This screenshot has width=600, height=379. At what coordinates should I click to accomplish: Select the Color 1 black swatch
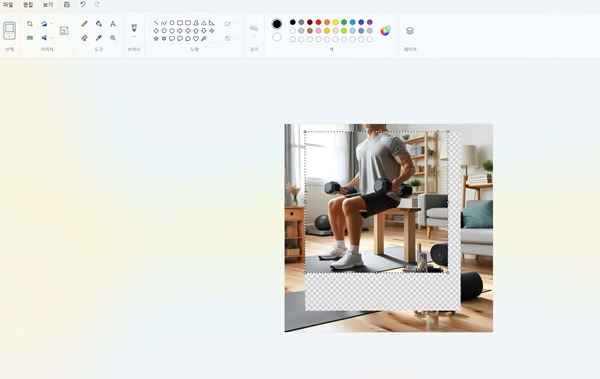coord(277,24)
